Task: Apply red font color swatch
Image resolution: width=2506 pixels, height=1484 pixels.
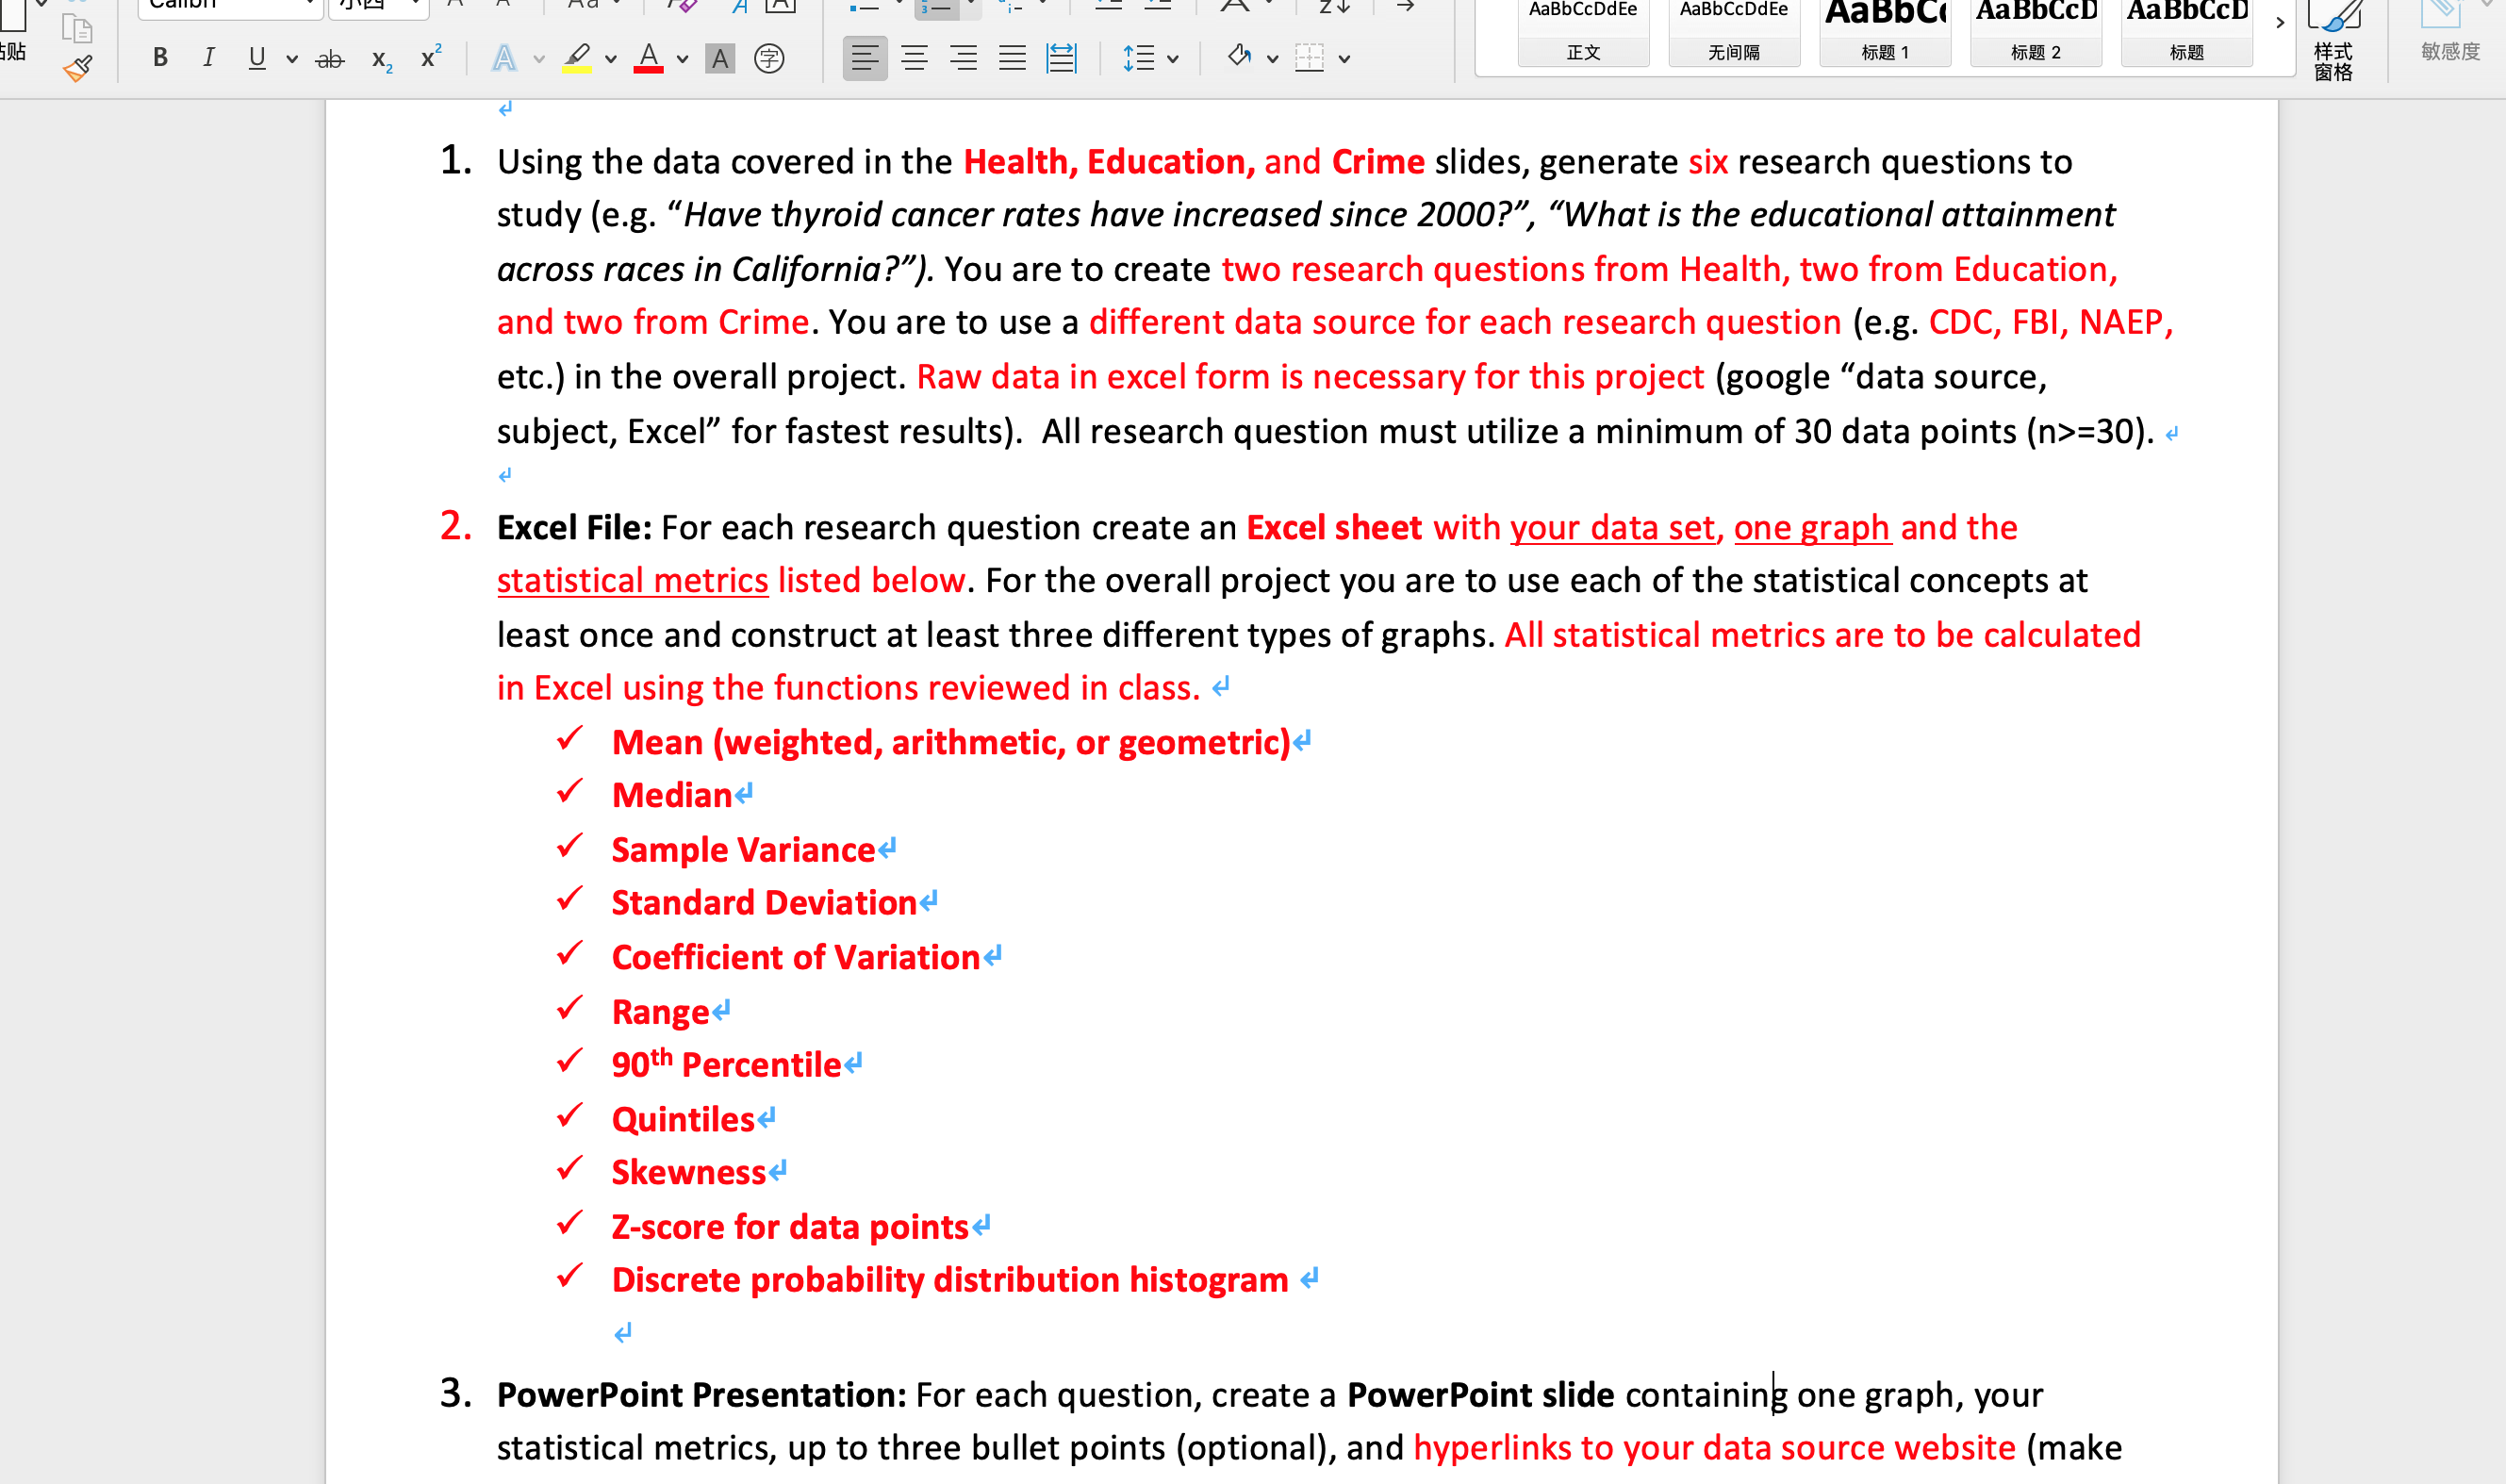Action: click(x=649, y=58)
